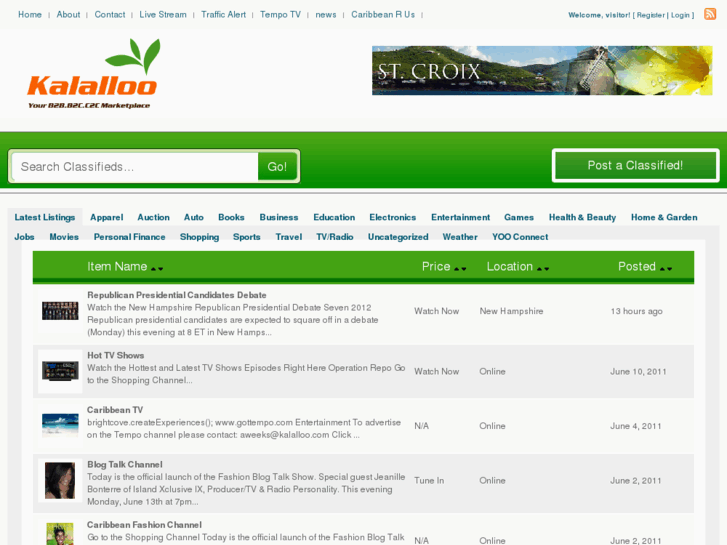Click the Go! search button
The height and width of the screenshot is (545, 727).
tap(277, 167)
